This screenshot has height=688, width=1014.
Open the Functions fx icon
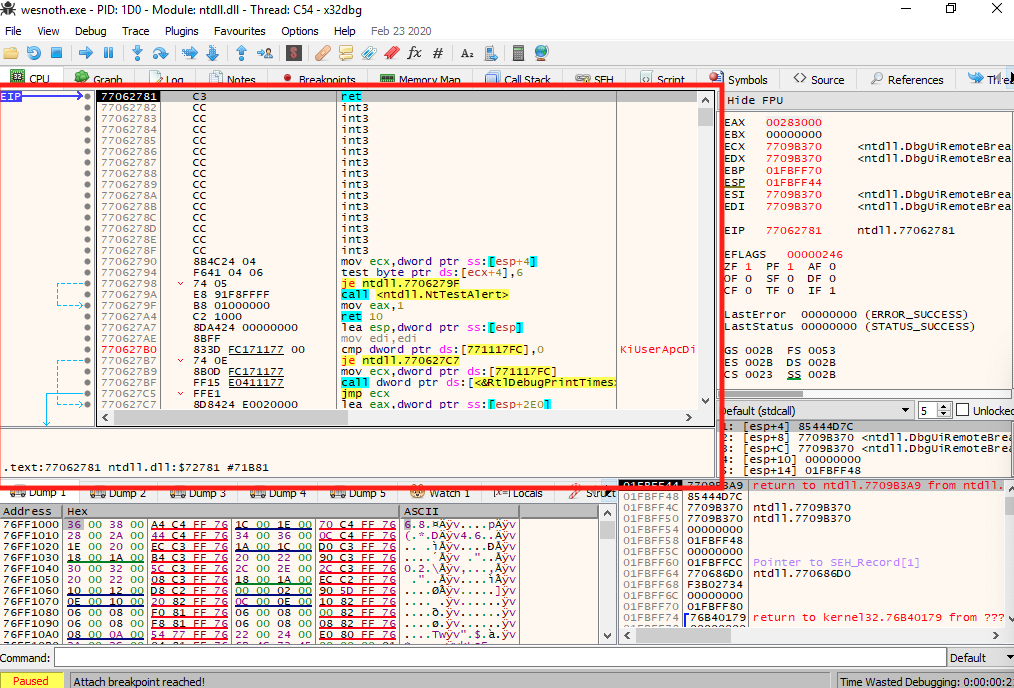pos(415,53)
